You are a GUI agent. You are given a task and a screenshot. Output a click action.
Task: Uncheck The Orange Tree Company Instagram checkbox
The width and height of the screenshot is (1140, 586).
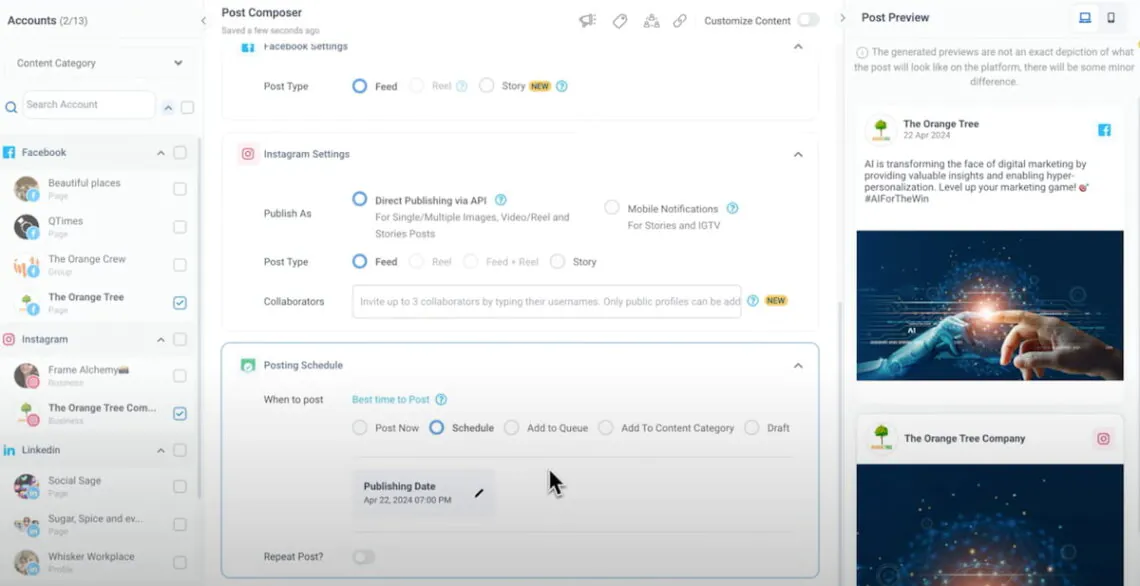[180, 414]
